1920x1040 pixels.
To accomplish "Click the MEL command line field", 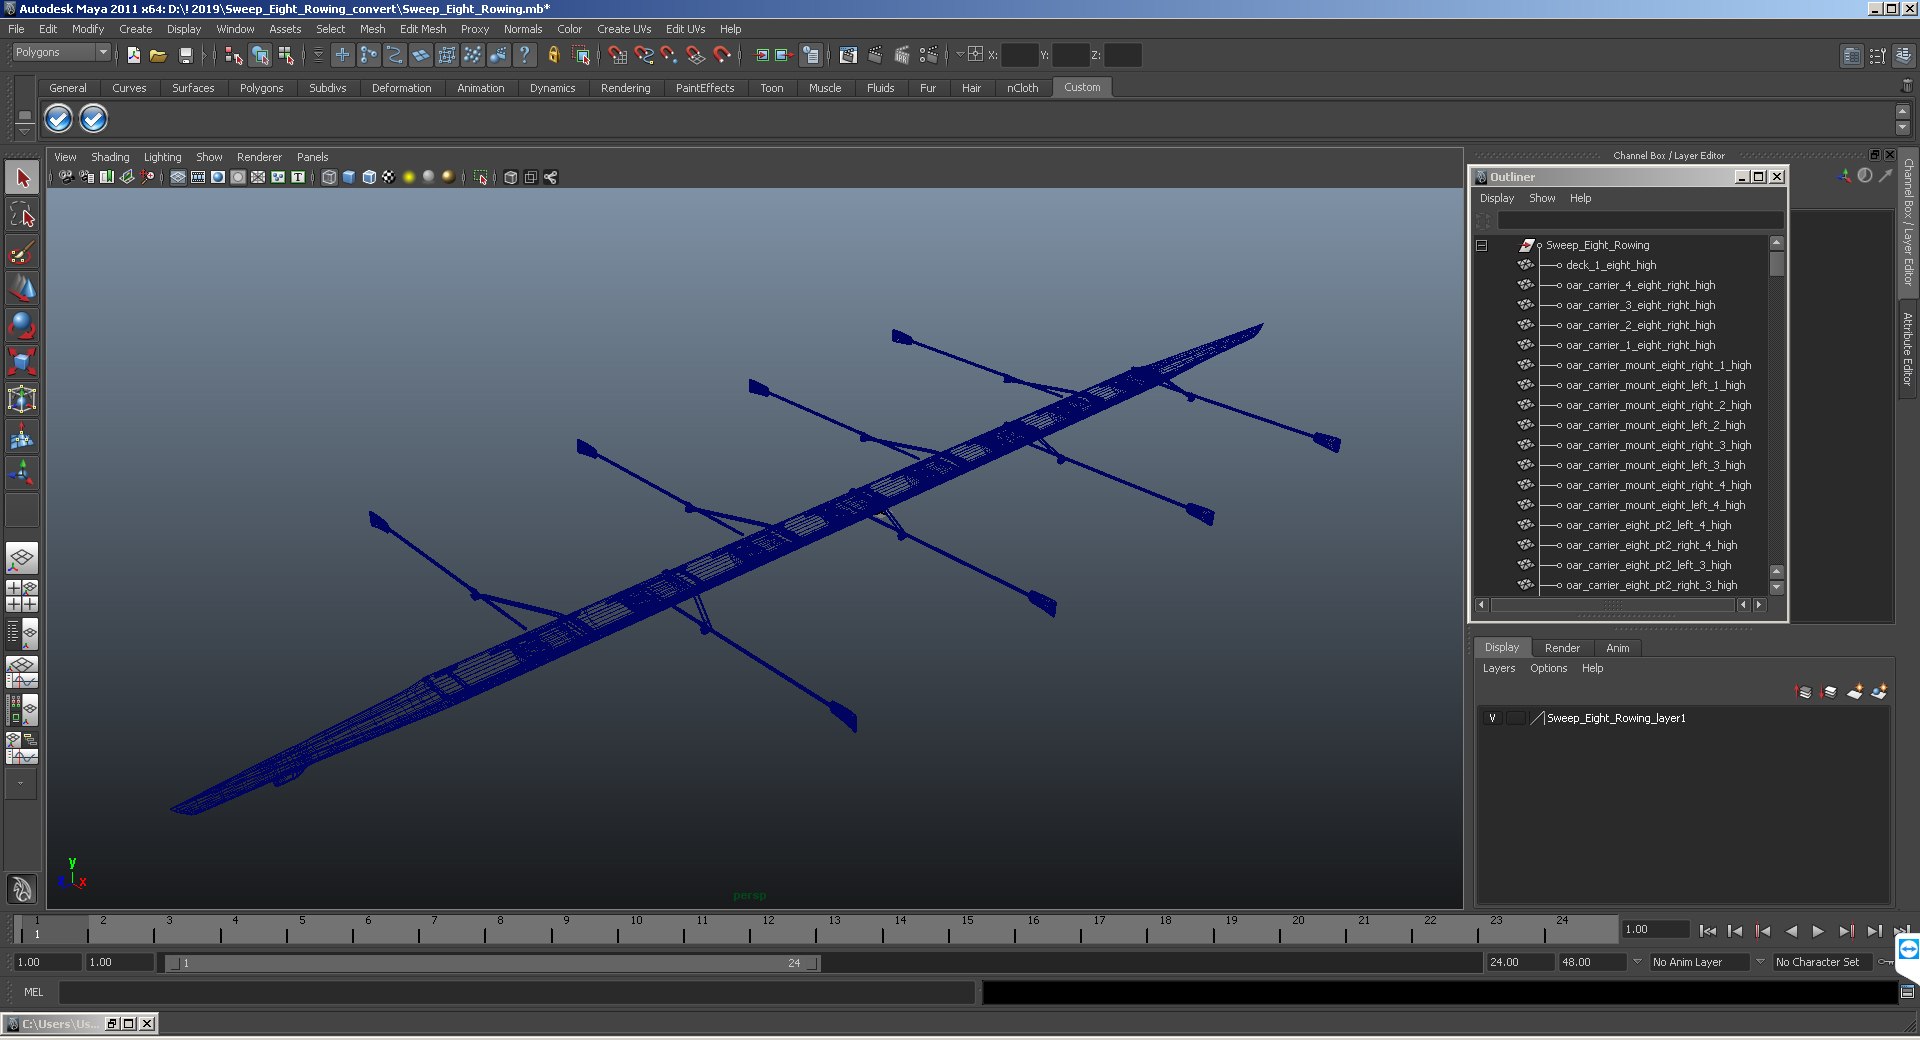I will tap(517, 992).
